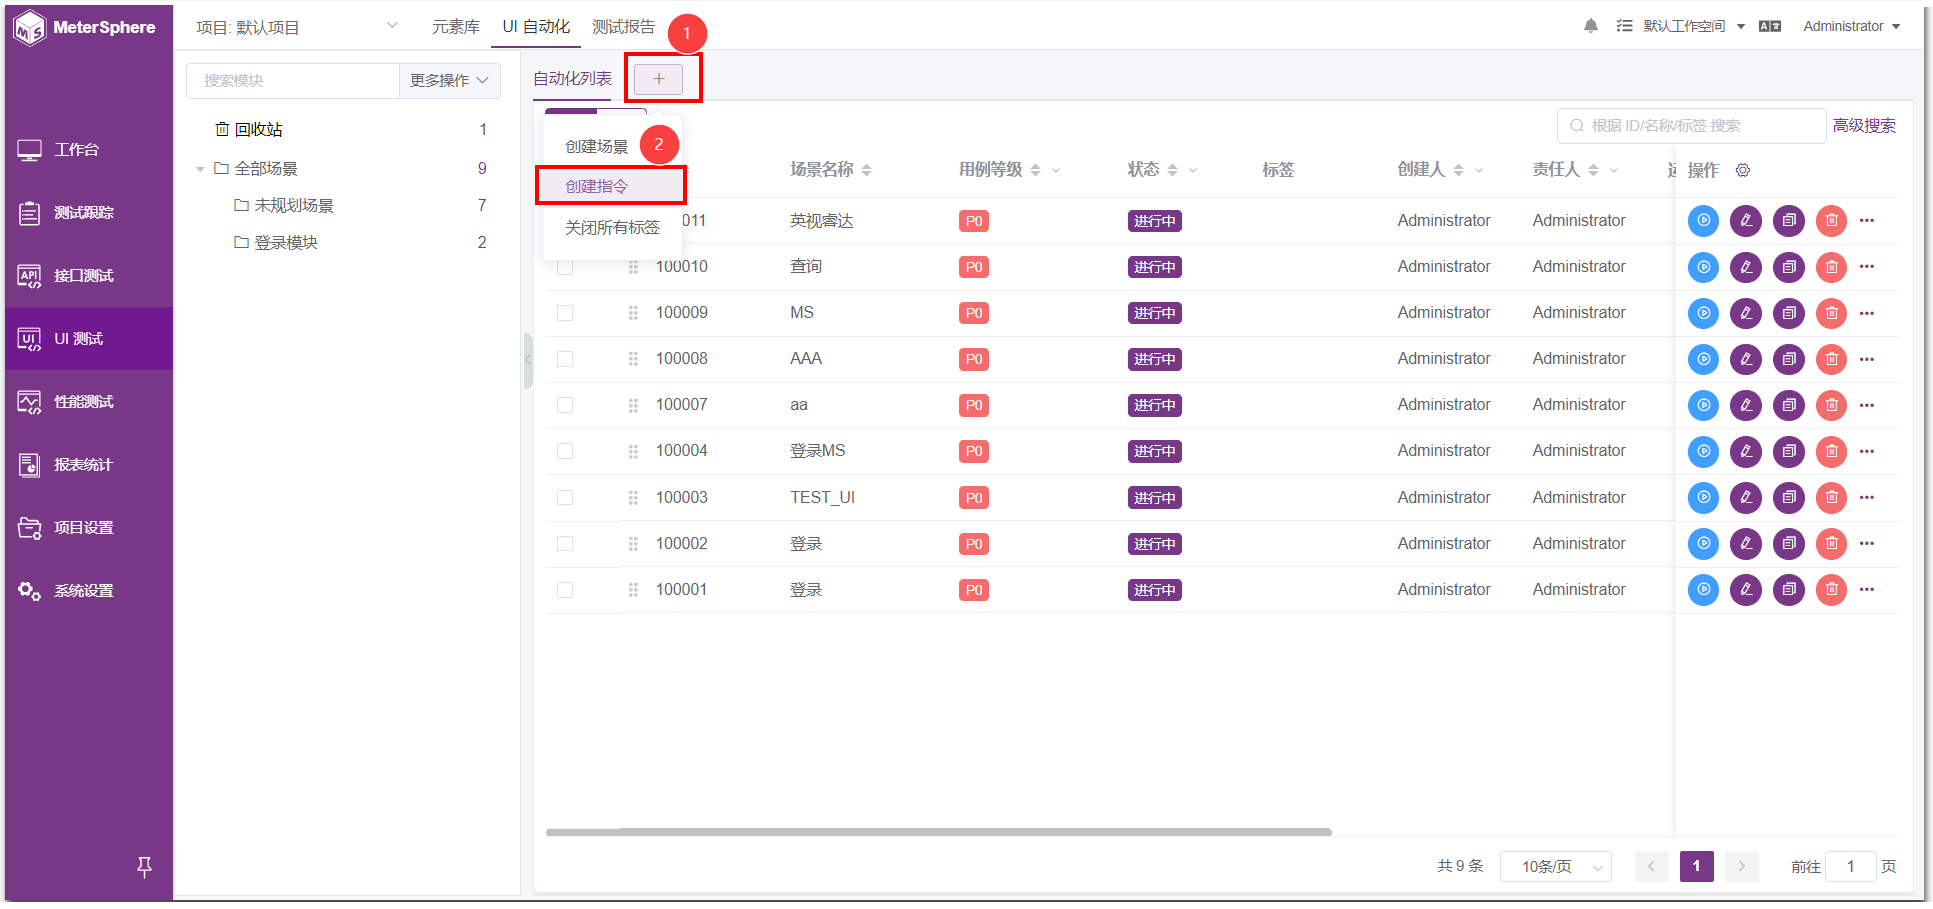Switch to the 元素库 tab
Screen dimensions: 1933x909
456,27
